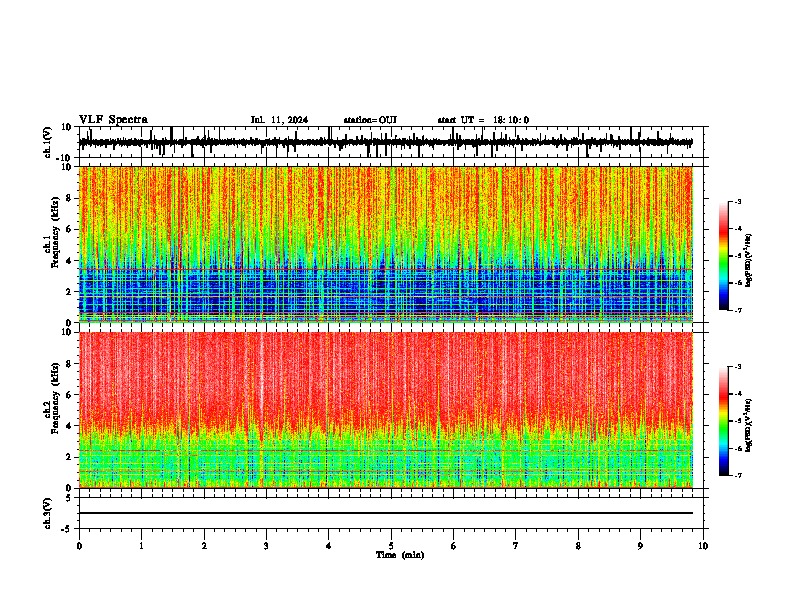792x612 pixels.
Task: Click the "-4" label on ch.2 colorbar
Action: point(738,394)
